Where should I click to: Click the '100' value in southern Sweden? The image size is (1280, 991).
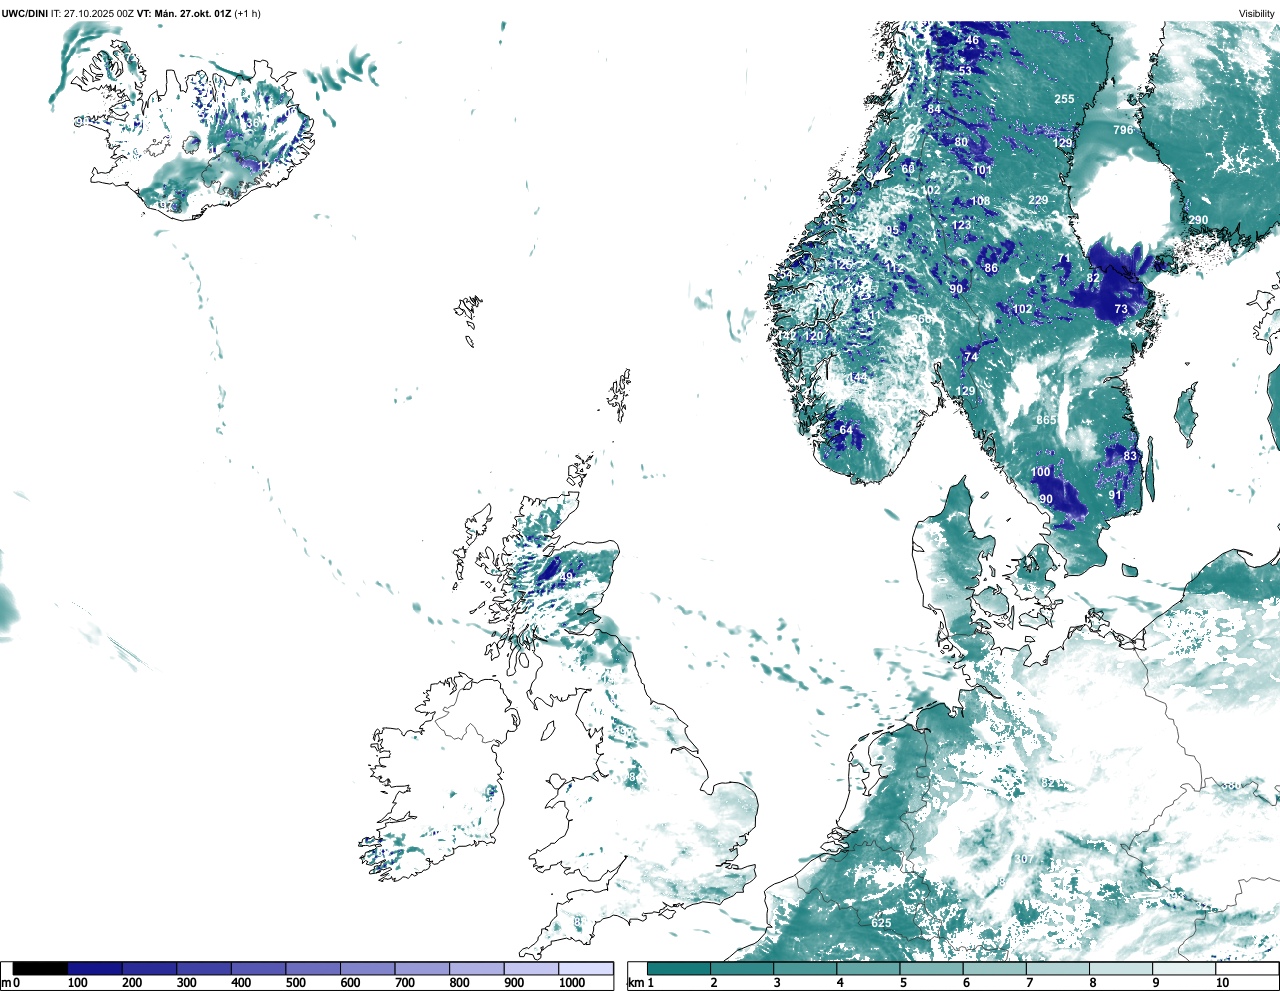(x=1041, y=472)
